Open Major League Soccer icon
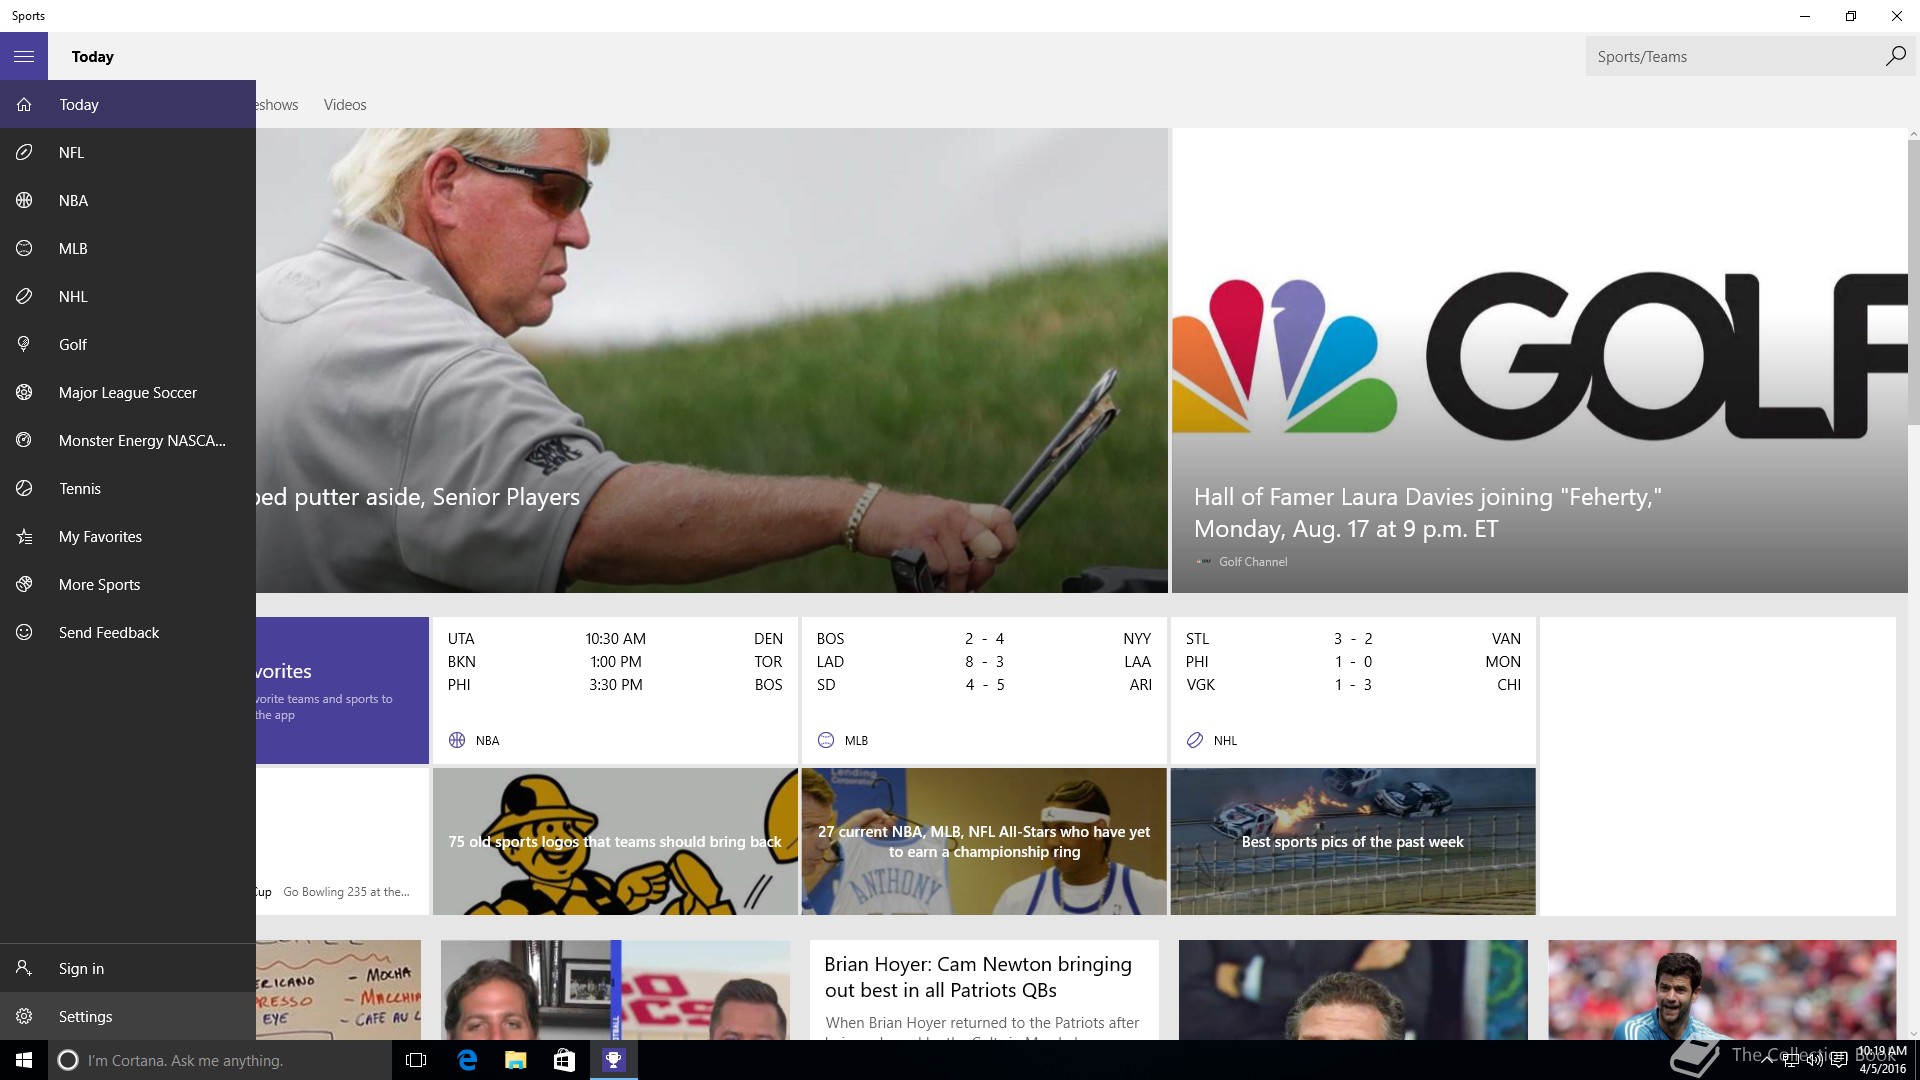Image resolution: width=1920 pixels, height=1080 pixels. tap(24, 393)
